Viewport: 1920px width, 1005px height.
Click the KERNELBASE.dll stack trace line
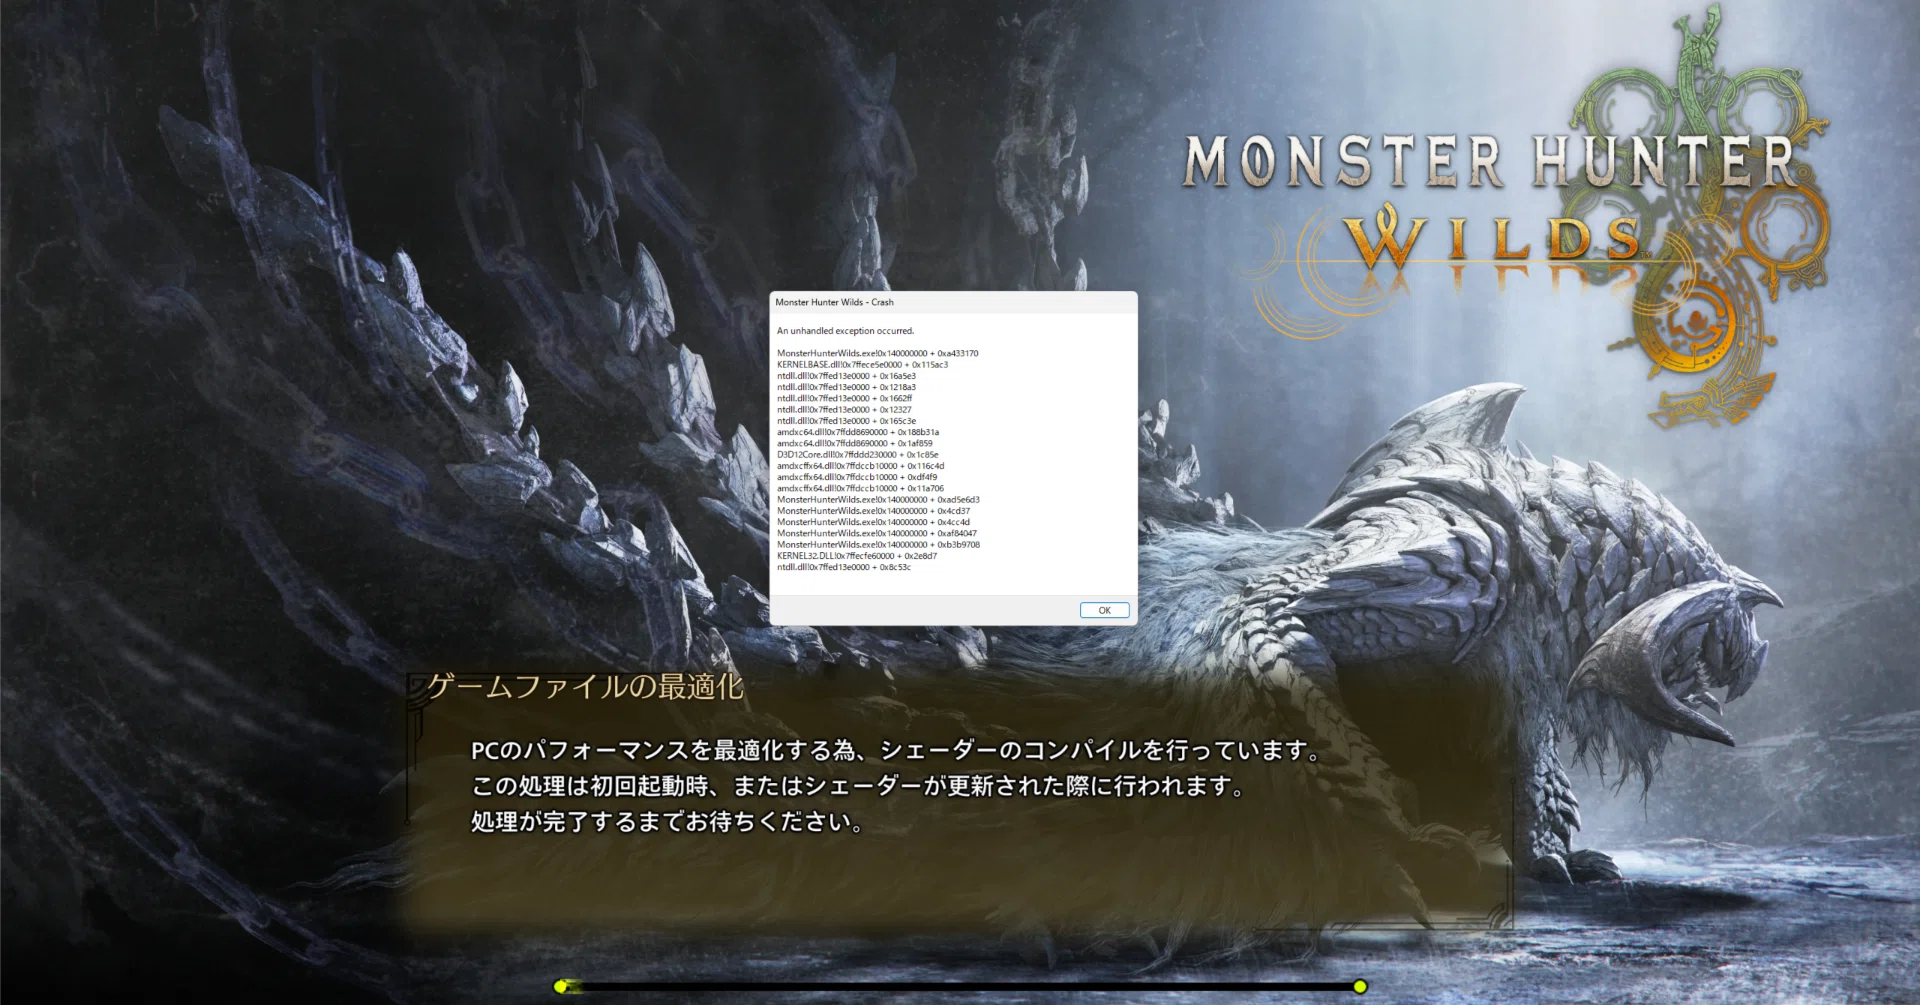coord(862,365)
